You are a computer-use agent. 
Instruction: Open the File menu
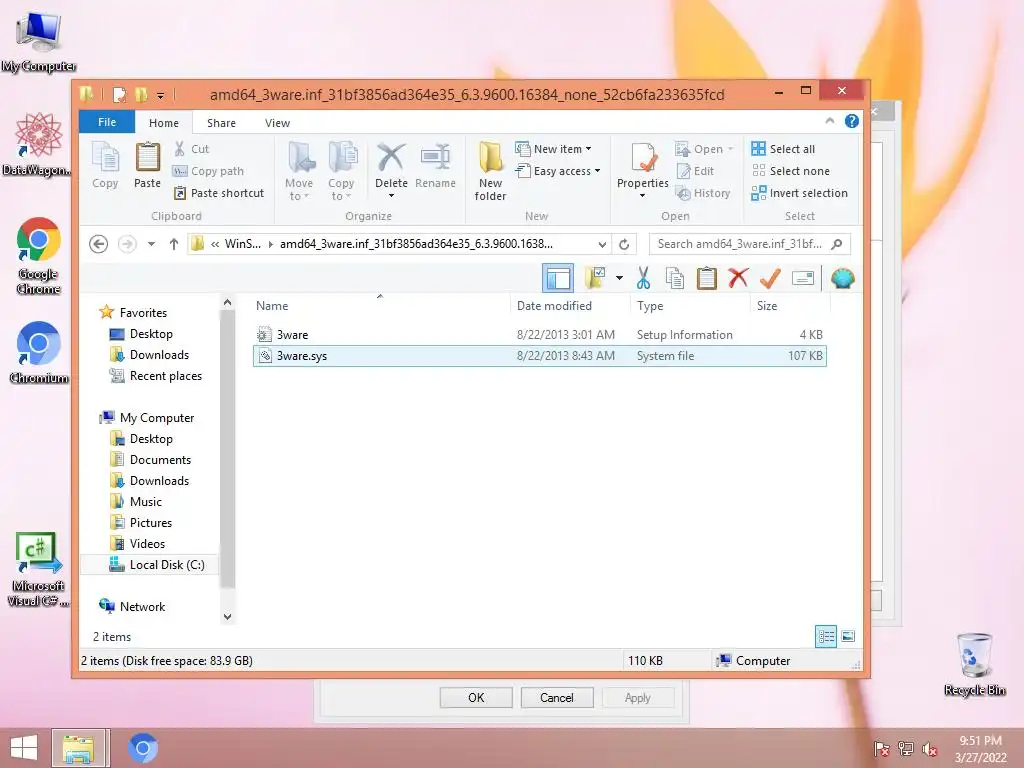pyautogui.click(x=107, y=122)
